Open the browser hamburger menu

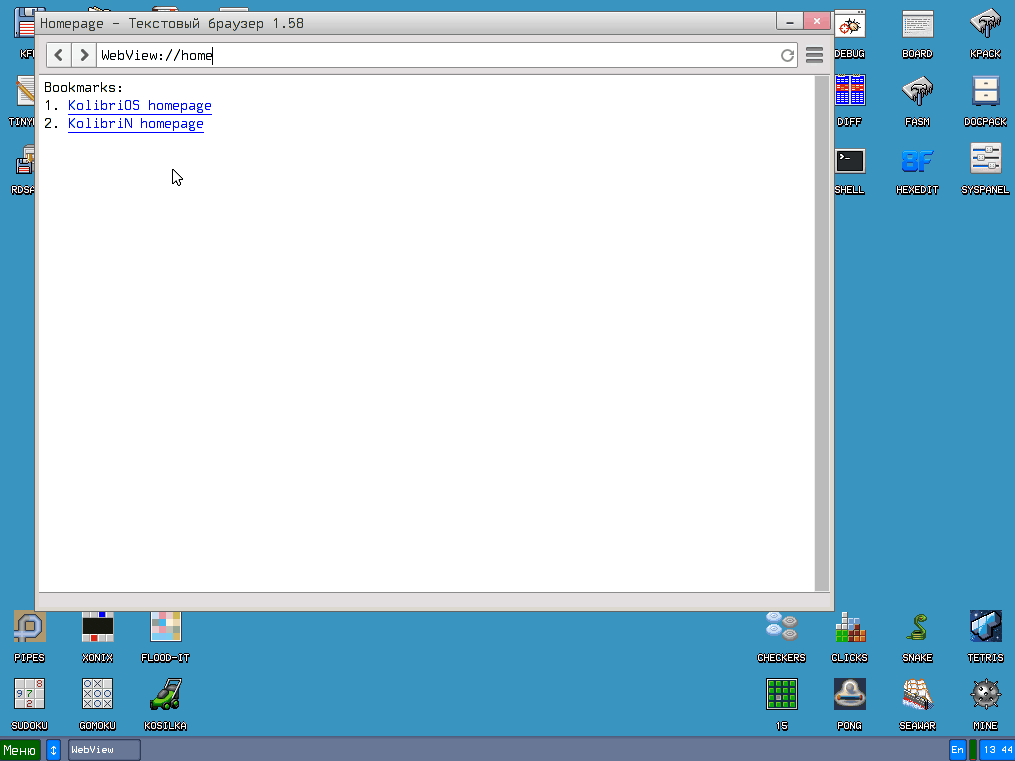[x=814, y=55]
